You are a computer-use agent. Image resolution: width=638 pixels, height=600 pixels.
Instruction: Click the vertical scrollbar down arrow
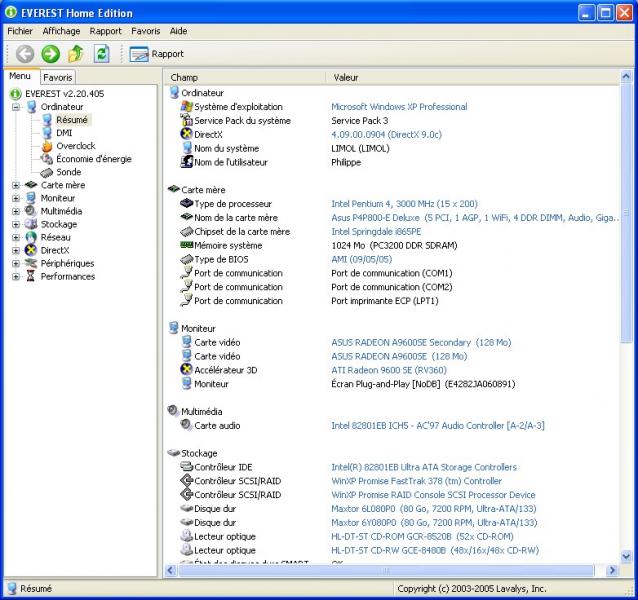[627, 556]
